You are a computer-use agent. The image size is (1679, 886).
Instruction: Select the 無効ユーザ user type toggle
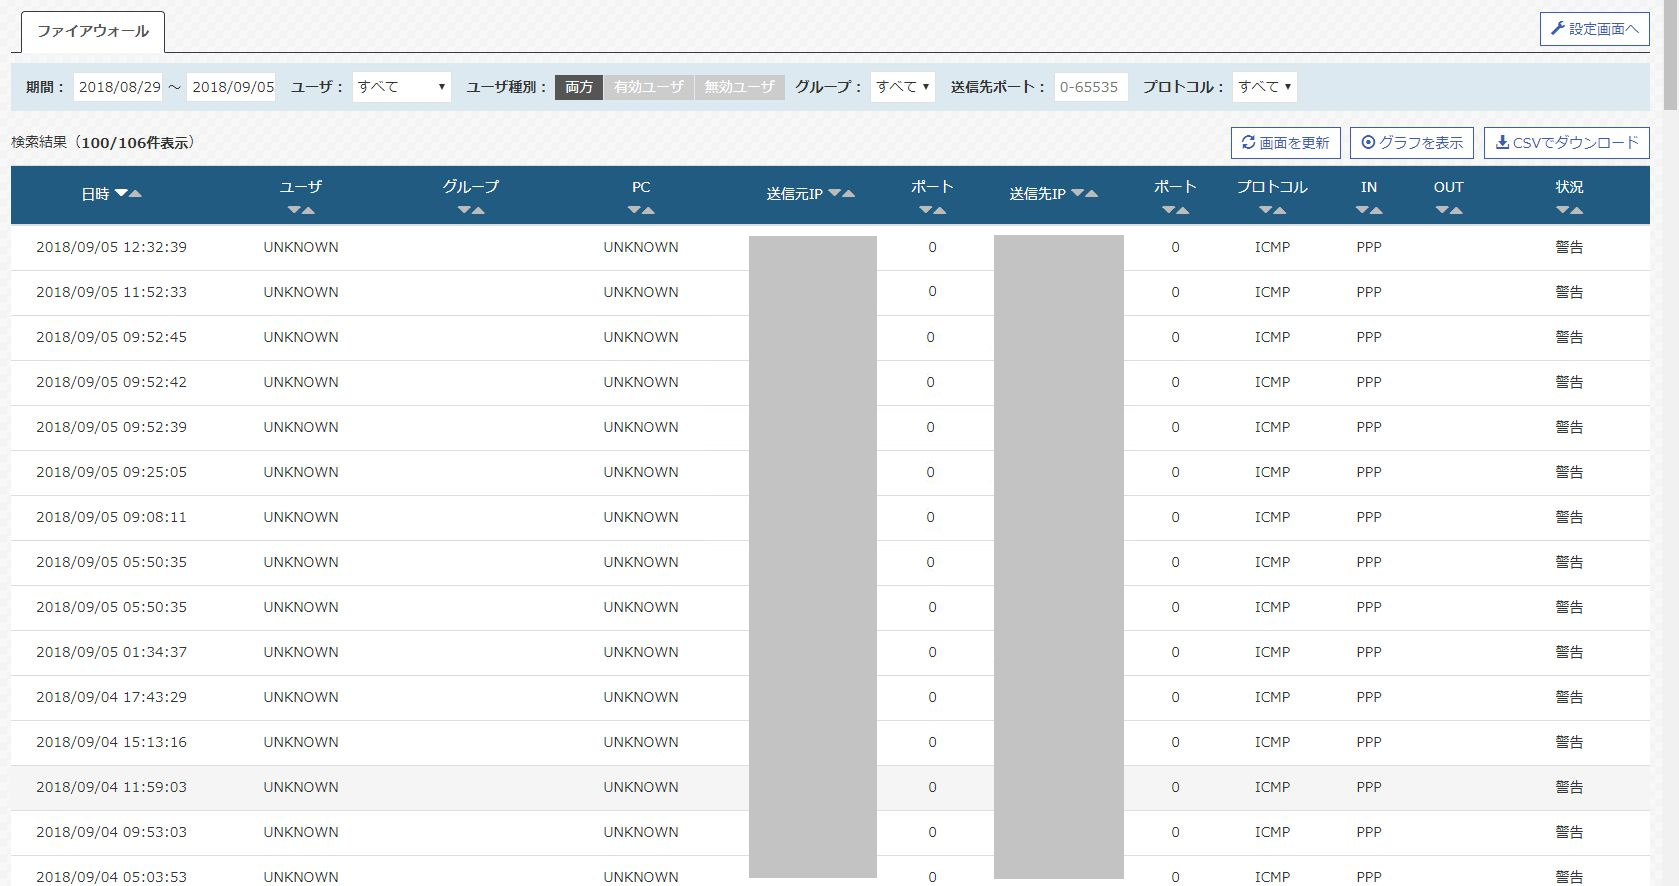(x=739, y=87)
